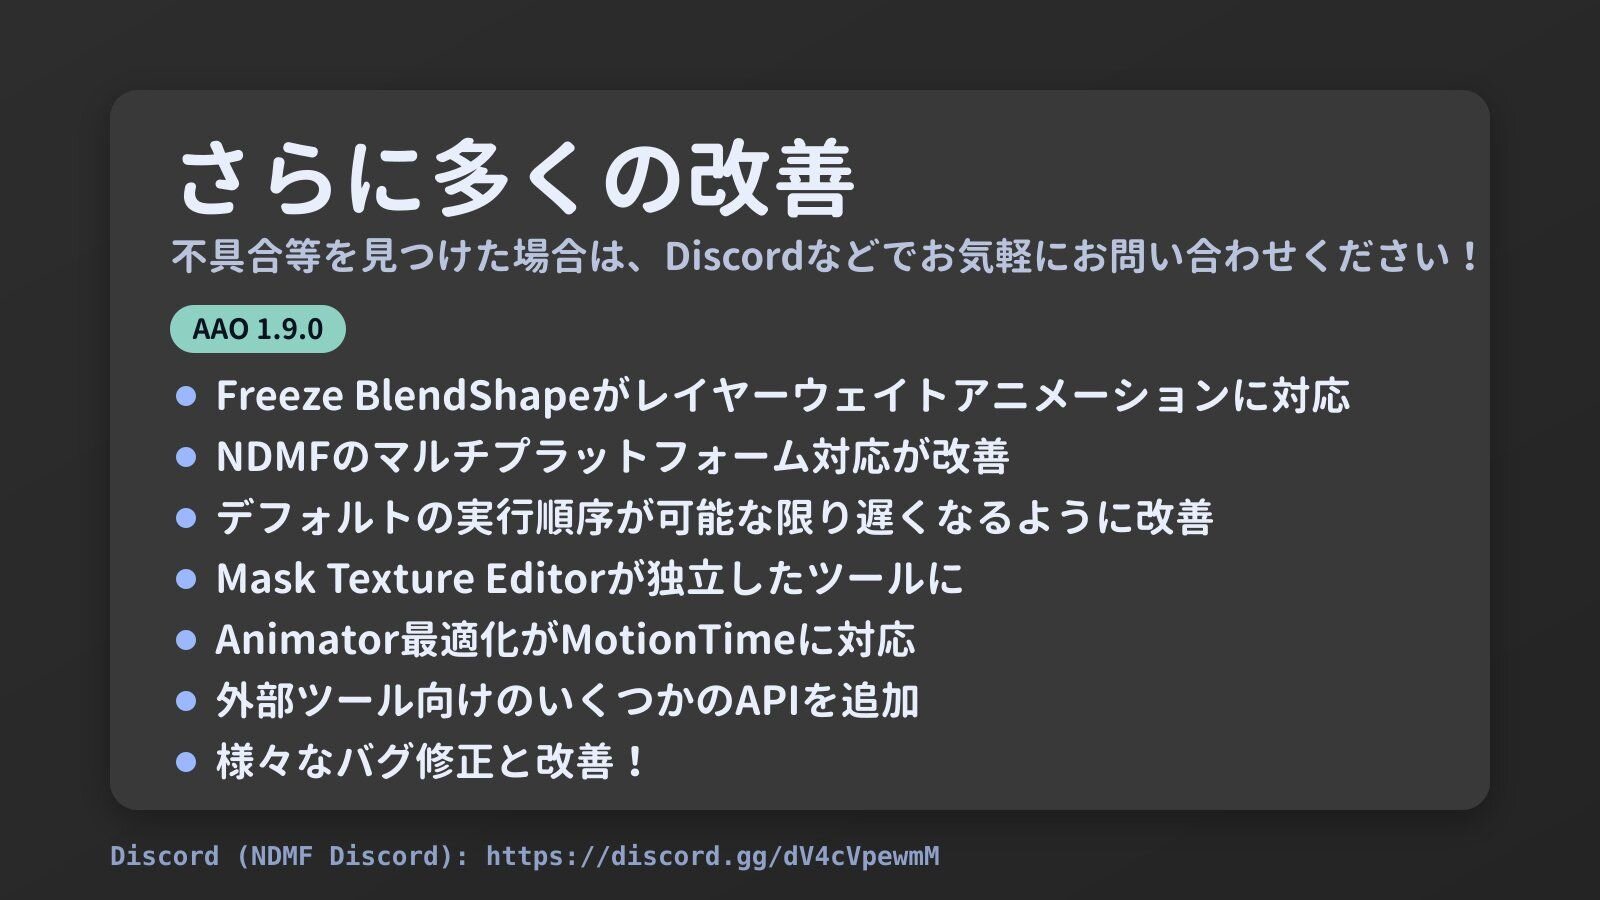Image resolution: width=1600 pixels, height=900 pixels.
Task: Click the AAO 1.9.0 version badge
Action: tap(258, 329)
